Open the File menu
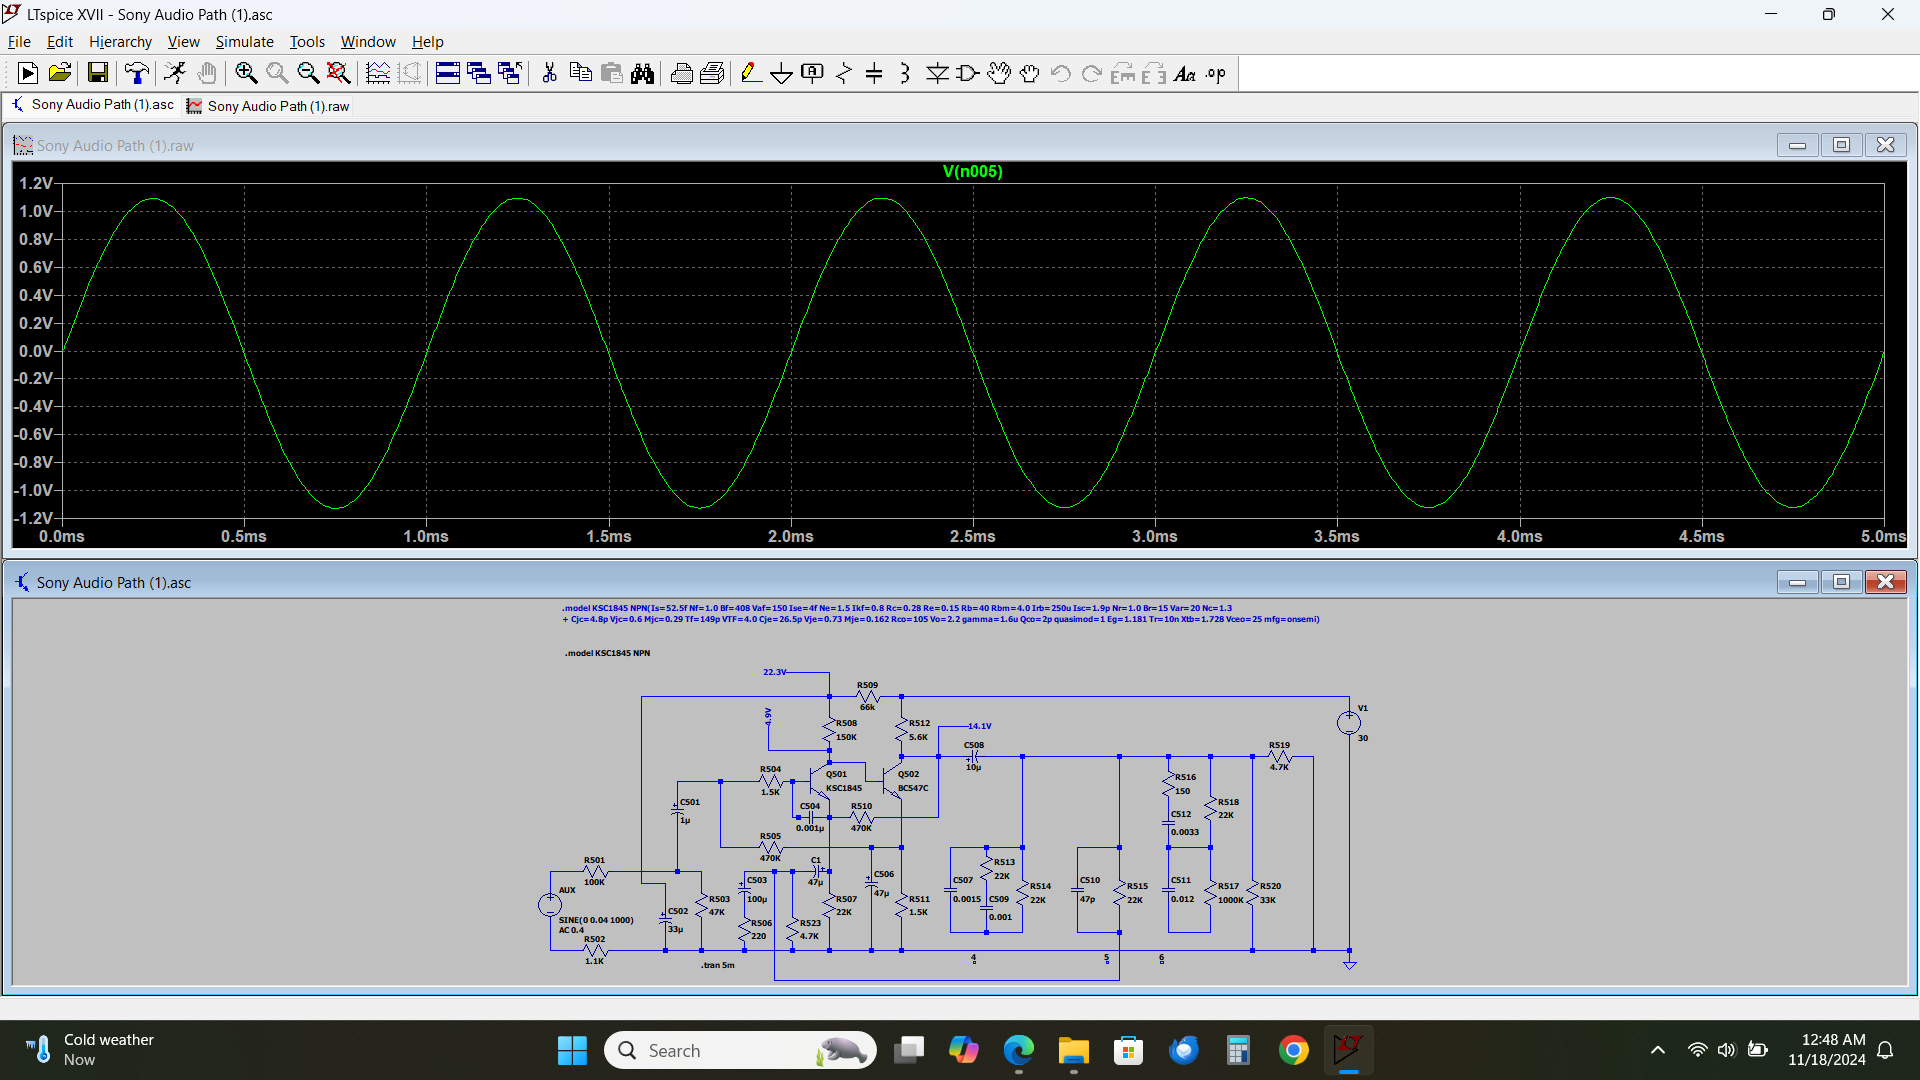Image resolution: width=1920 pixels, height=1080 pixels. pos(19,42)
